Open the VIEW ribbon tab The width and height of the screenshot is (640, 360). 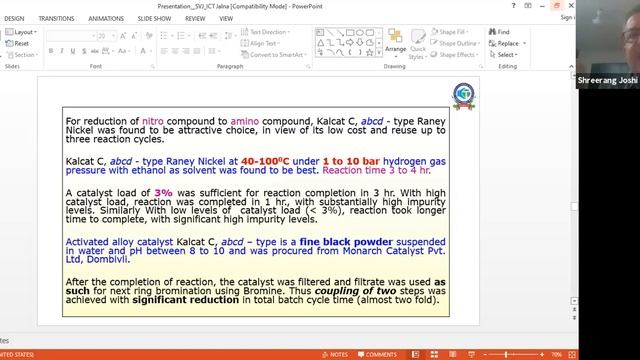pyautogui.click(x=226, y=19)
